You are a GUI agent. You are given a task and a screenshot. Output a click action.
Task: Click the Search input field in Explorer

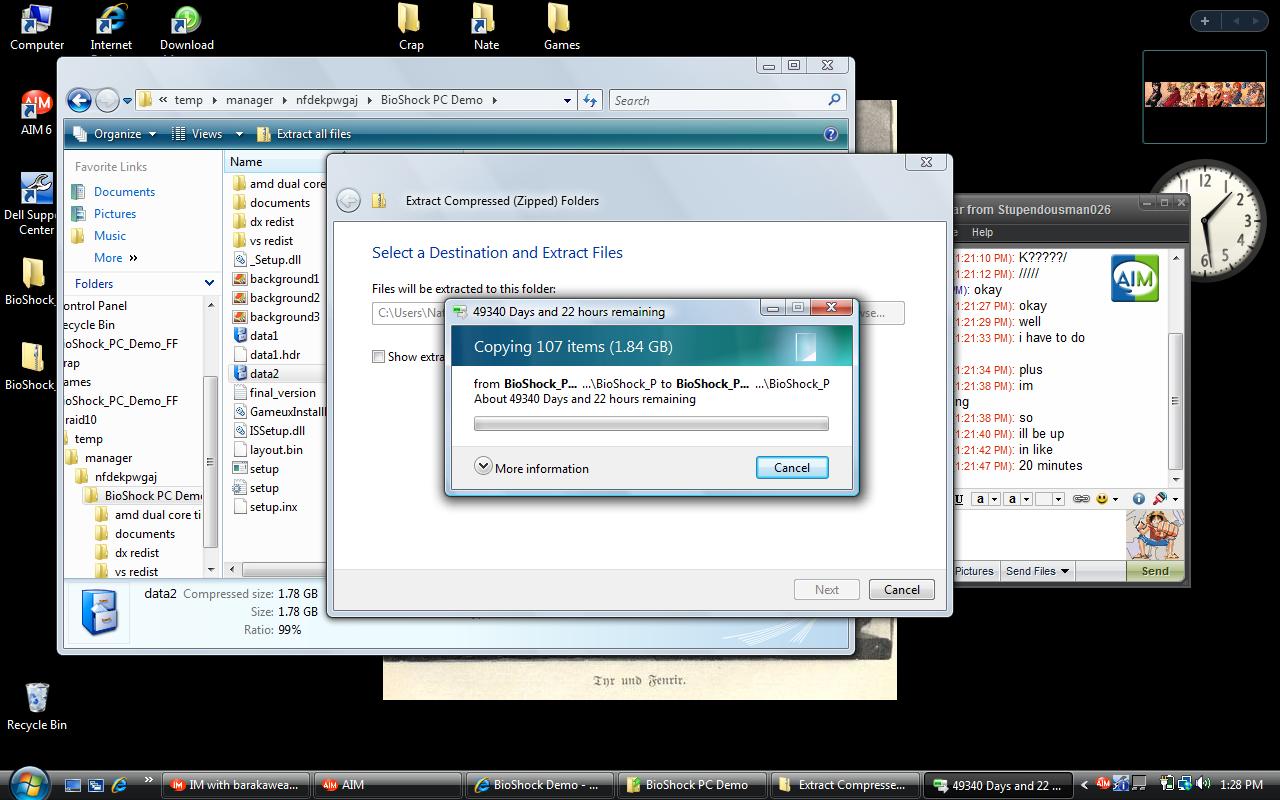718,100
